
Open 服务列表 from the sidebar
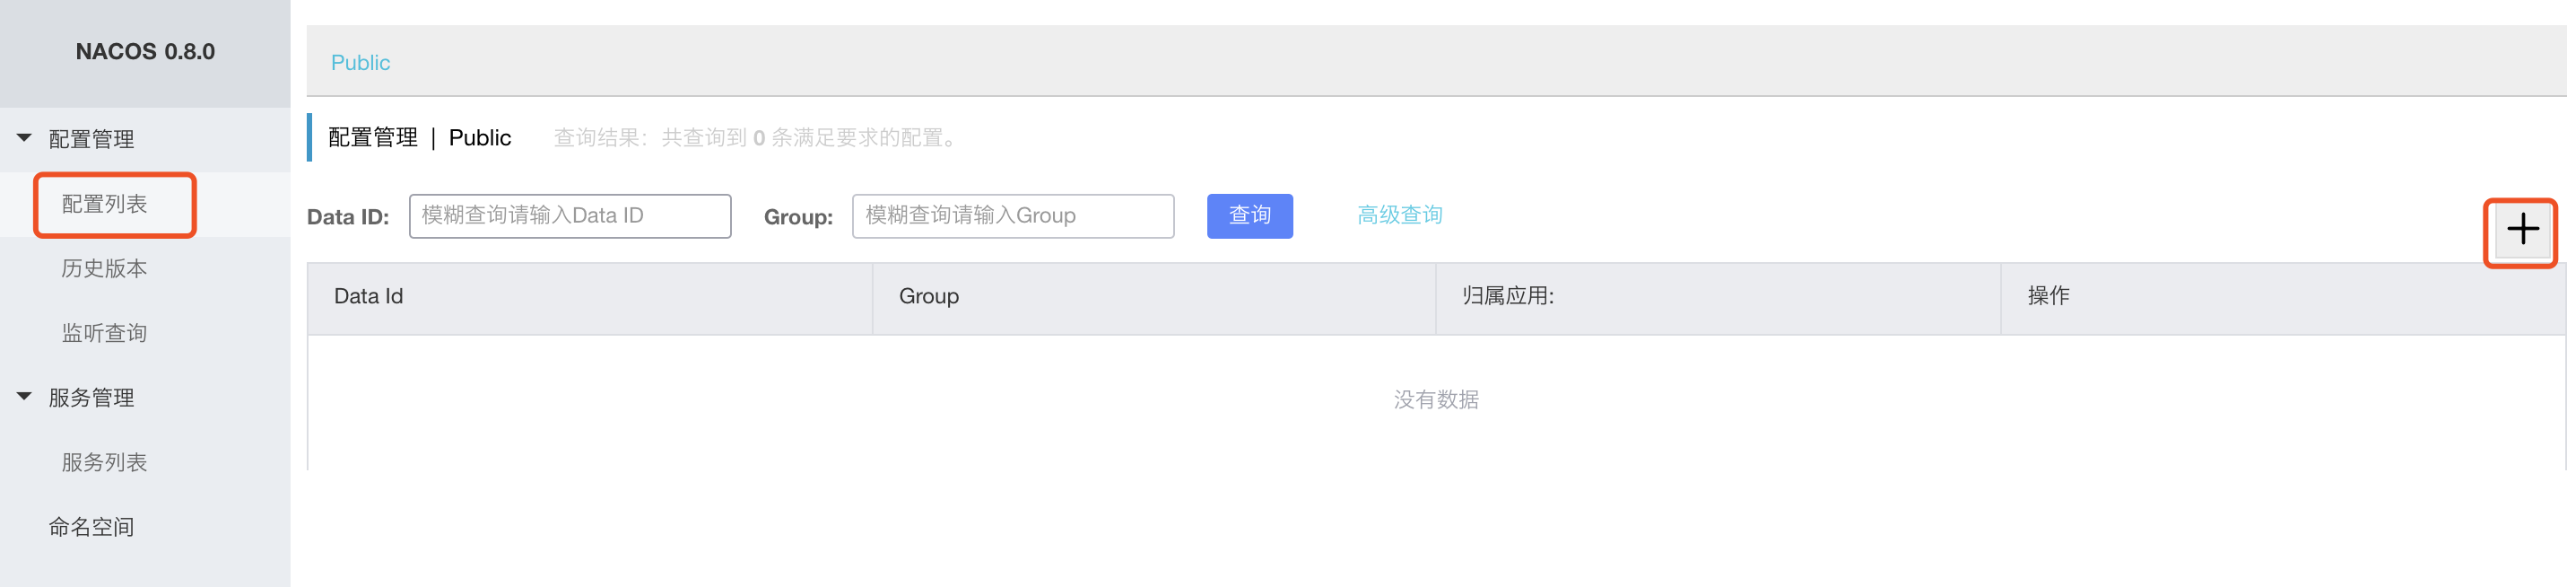pyautogui.click(x=105, y=462)
